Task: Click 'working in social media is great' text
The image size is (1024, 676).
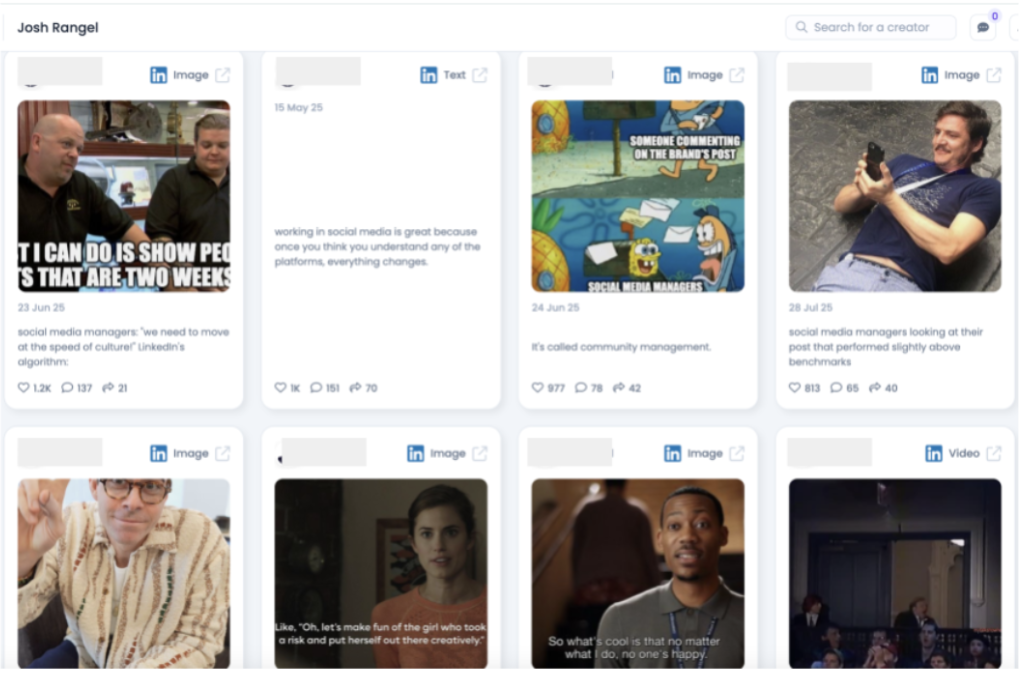Action: (x=379, y=248)
